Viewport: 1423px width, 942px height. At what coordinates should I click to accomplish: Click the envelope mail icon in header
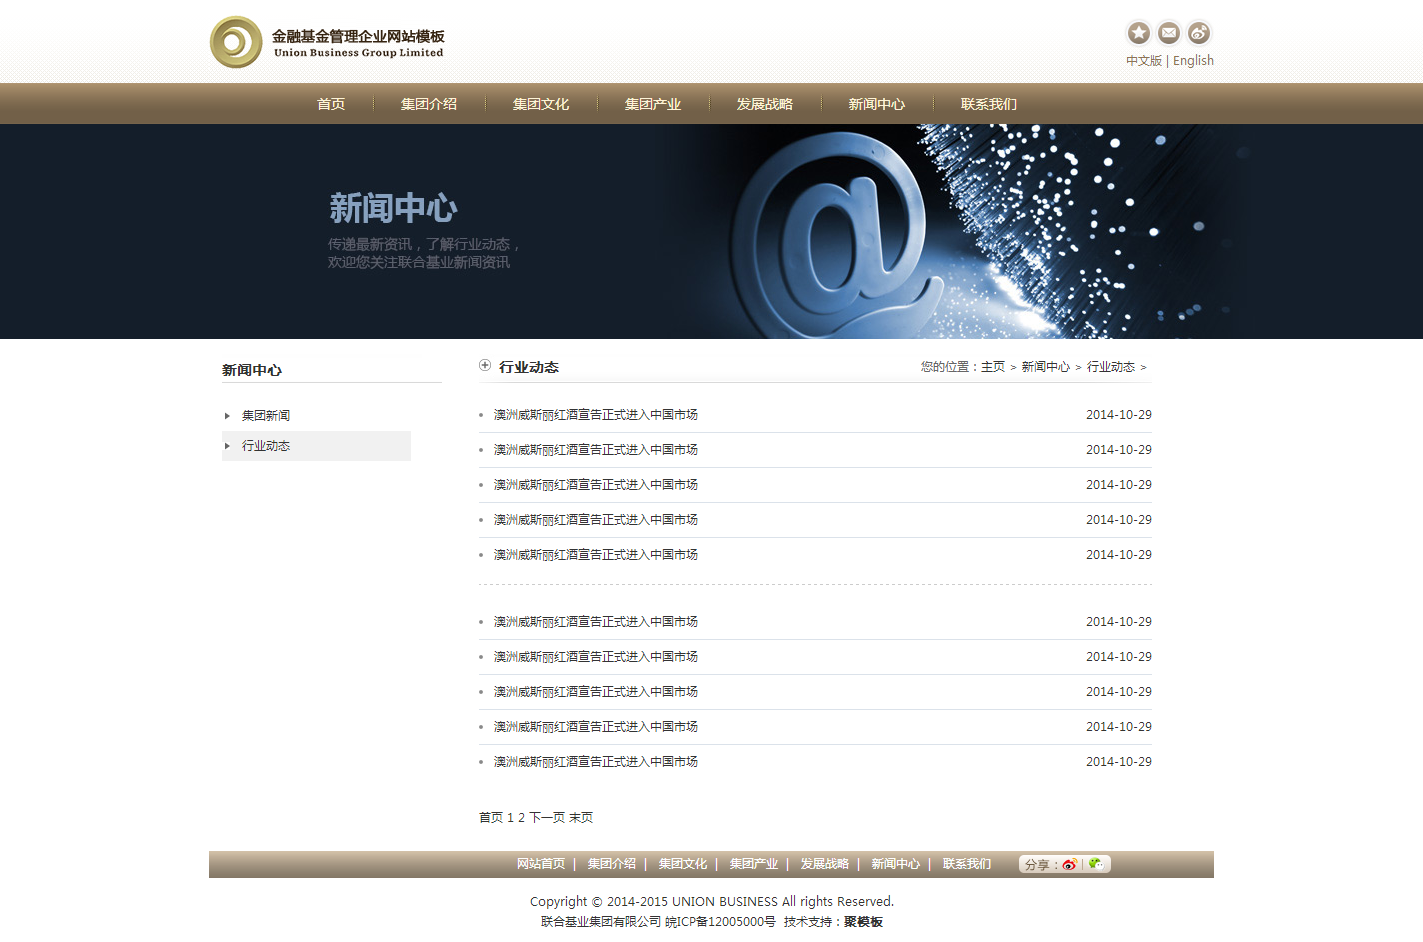click(1168, 33)
